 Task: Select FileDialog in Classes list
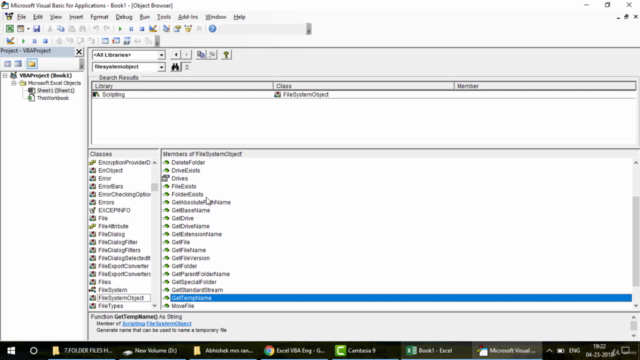[111, 234]
